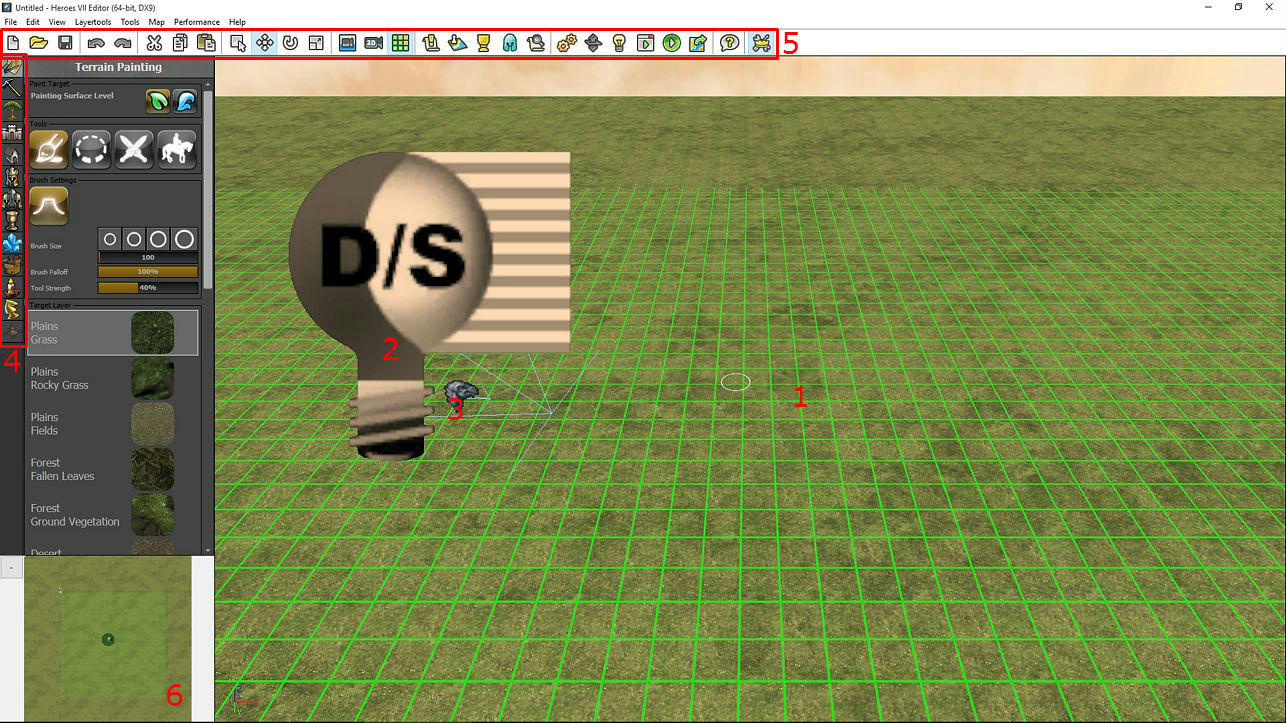1286x723 pixels.
Task: Open the View menu
Action: (57, 21)
